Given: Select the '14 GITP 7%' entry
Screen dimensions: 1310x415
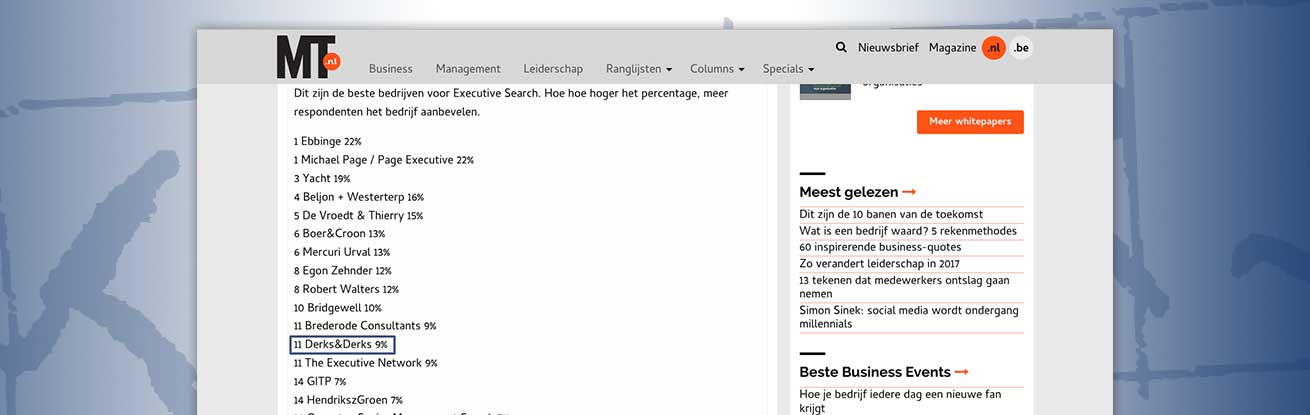Looking at the screenshot, I should click(320, 382).
